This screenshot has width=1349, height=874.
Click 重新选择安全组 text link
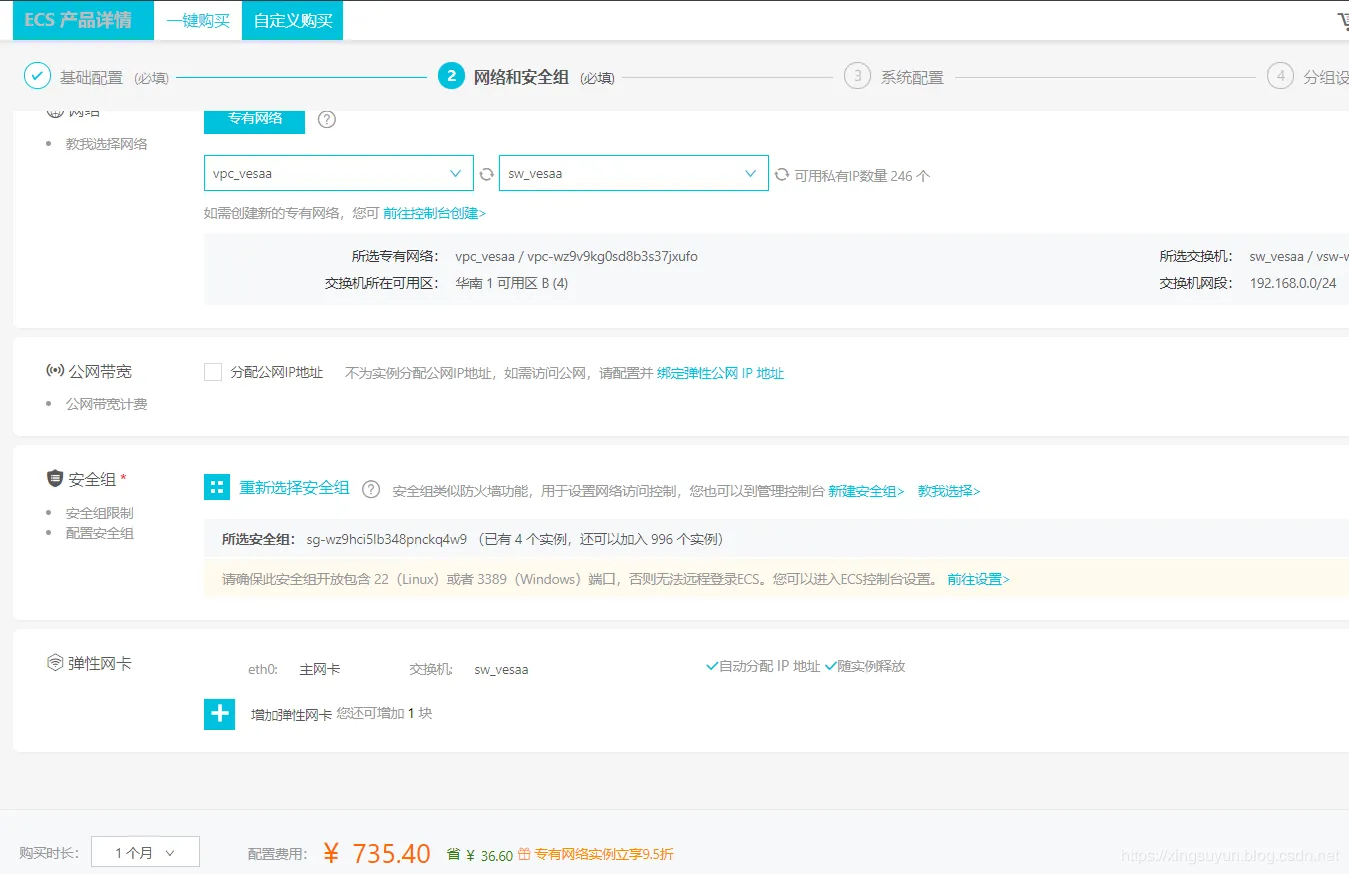pyautogui.click(x=294, y=488)
